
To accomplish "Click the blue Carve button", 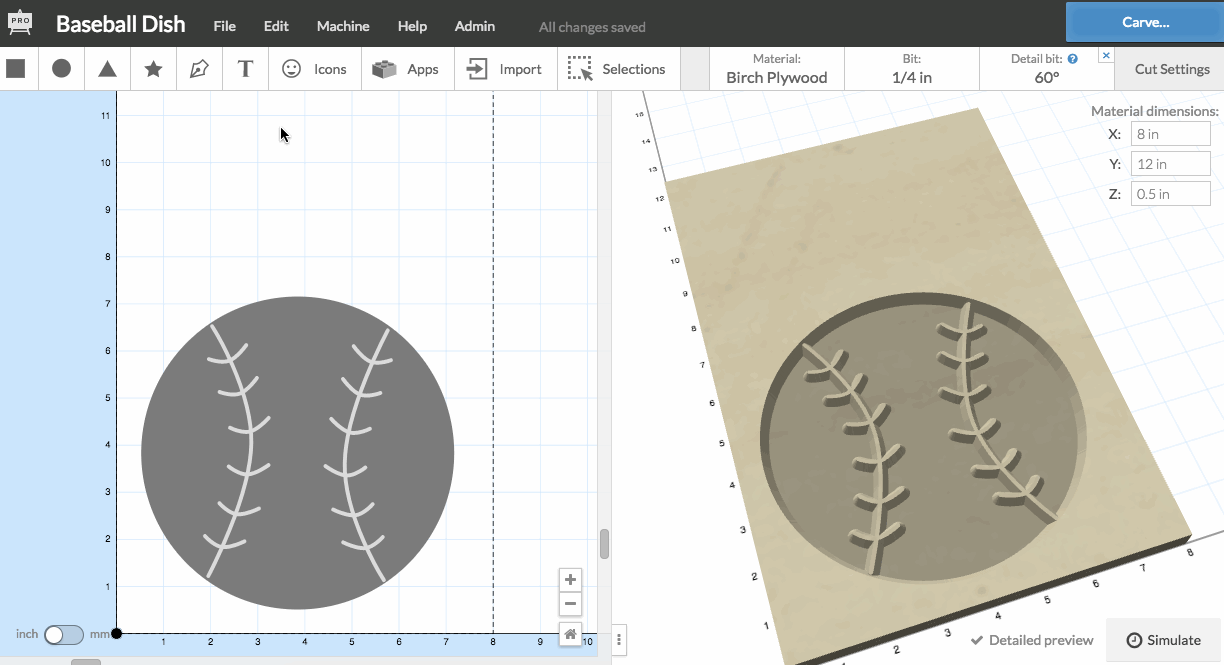I will click(1144, 22).
